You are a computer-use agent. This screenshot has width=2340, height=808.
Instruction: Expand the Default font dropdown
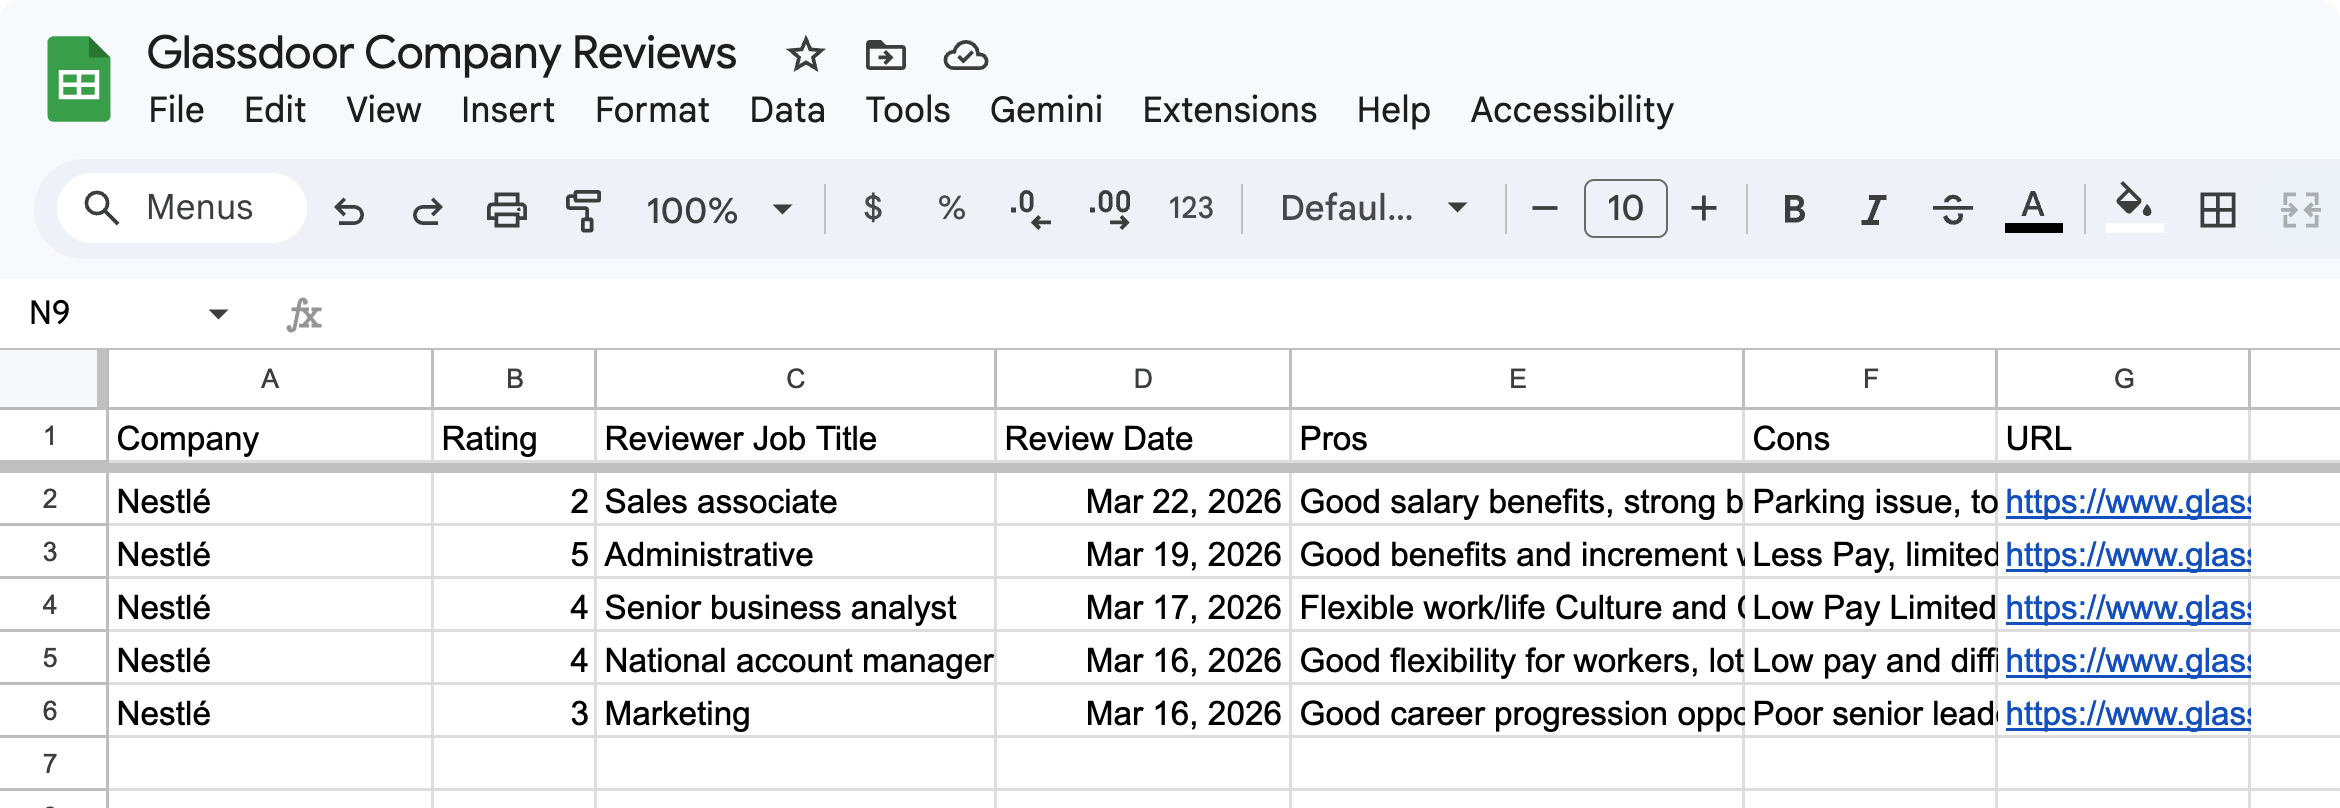(1373, 208)
